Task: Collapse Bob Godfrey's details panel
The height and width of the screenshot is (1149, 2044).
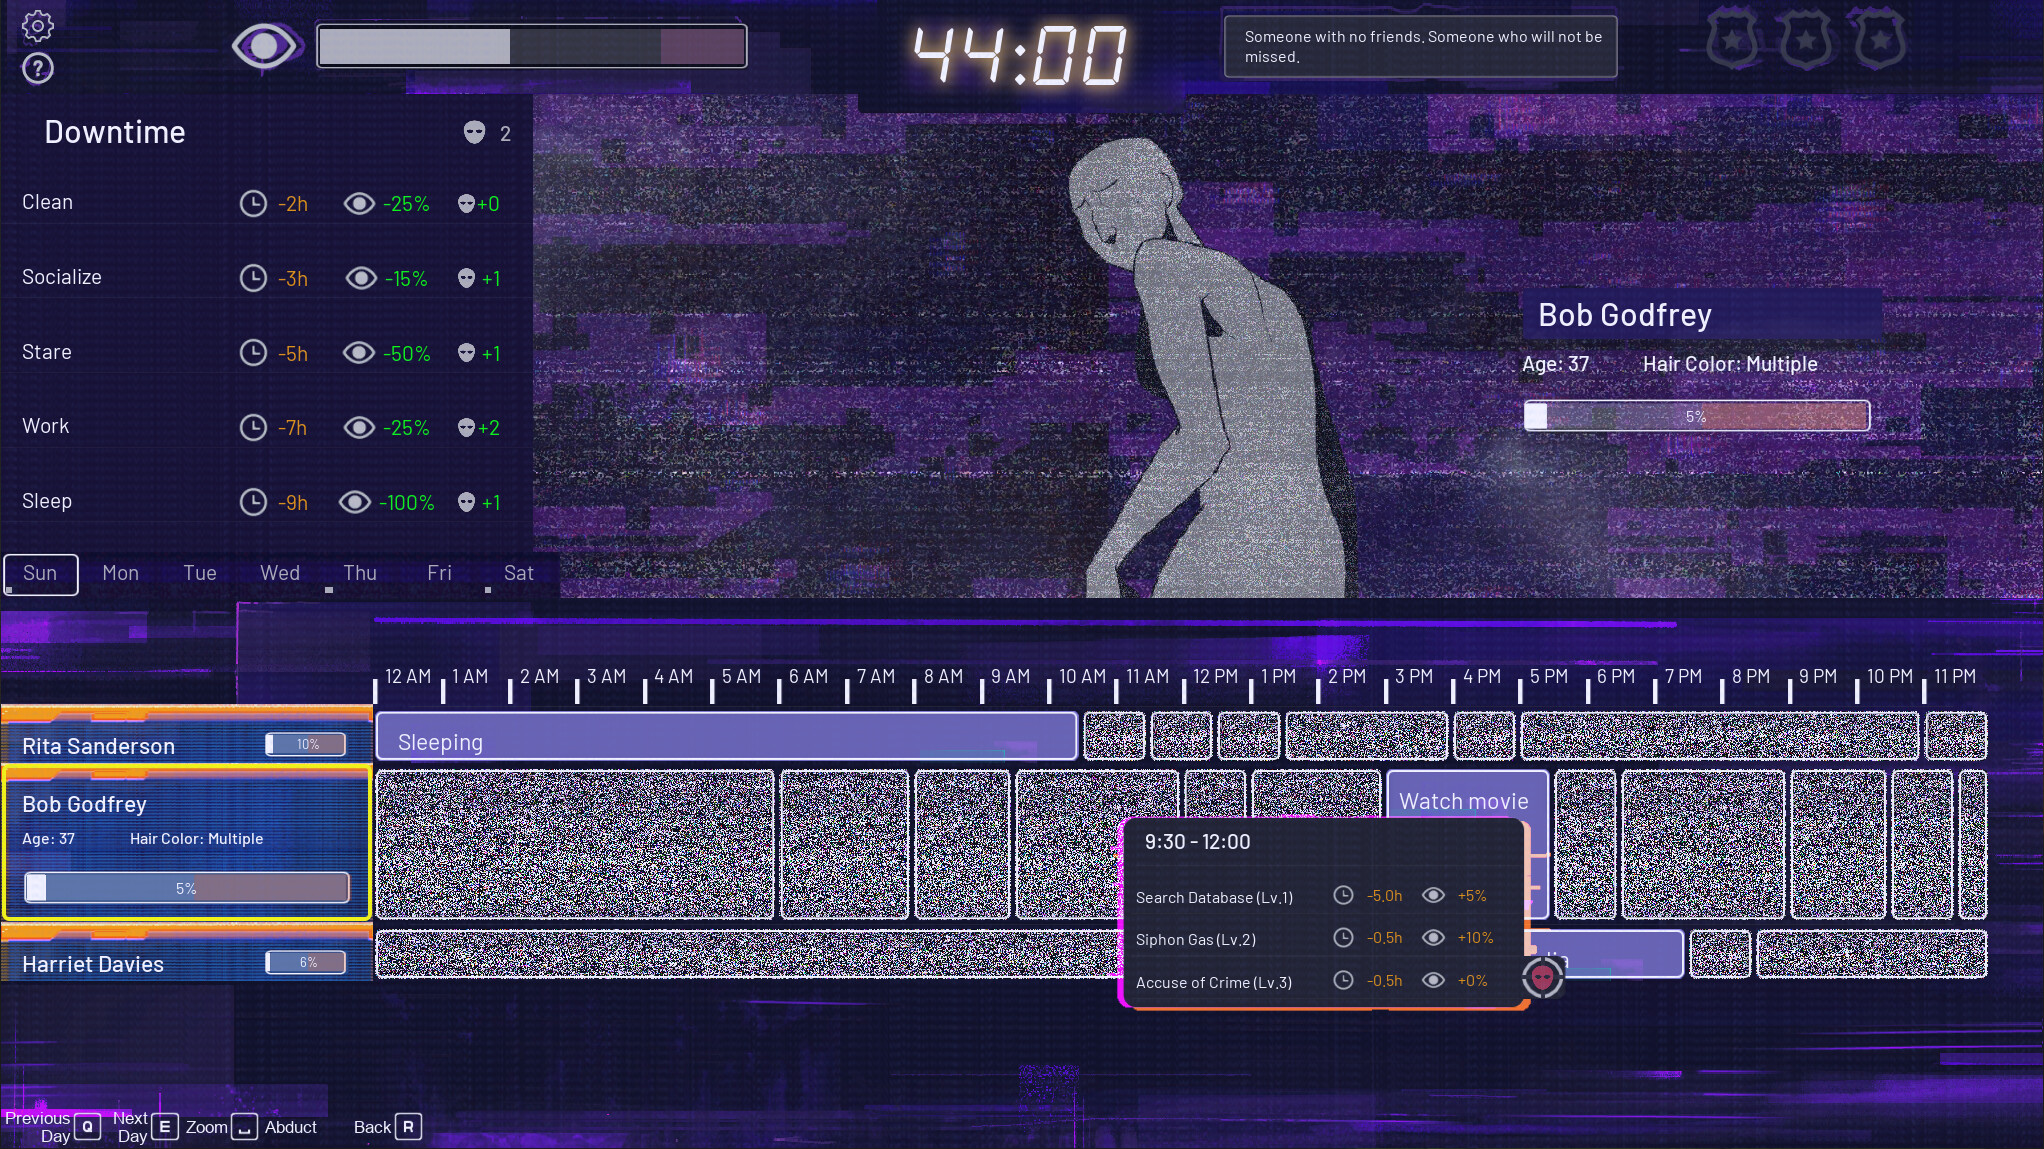Action: [x=83, y=803]
